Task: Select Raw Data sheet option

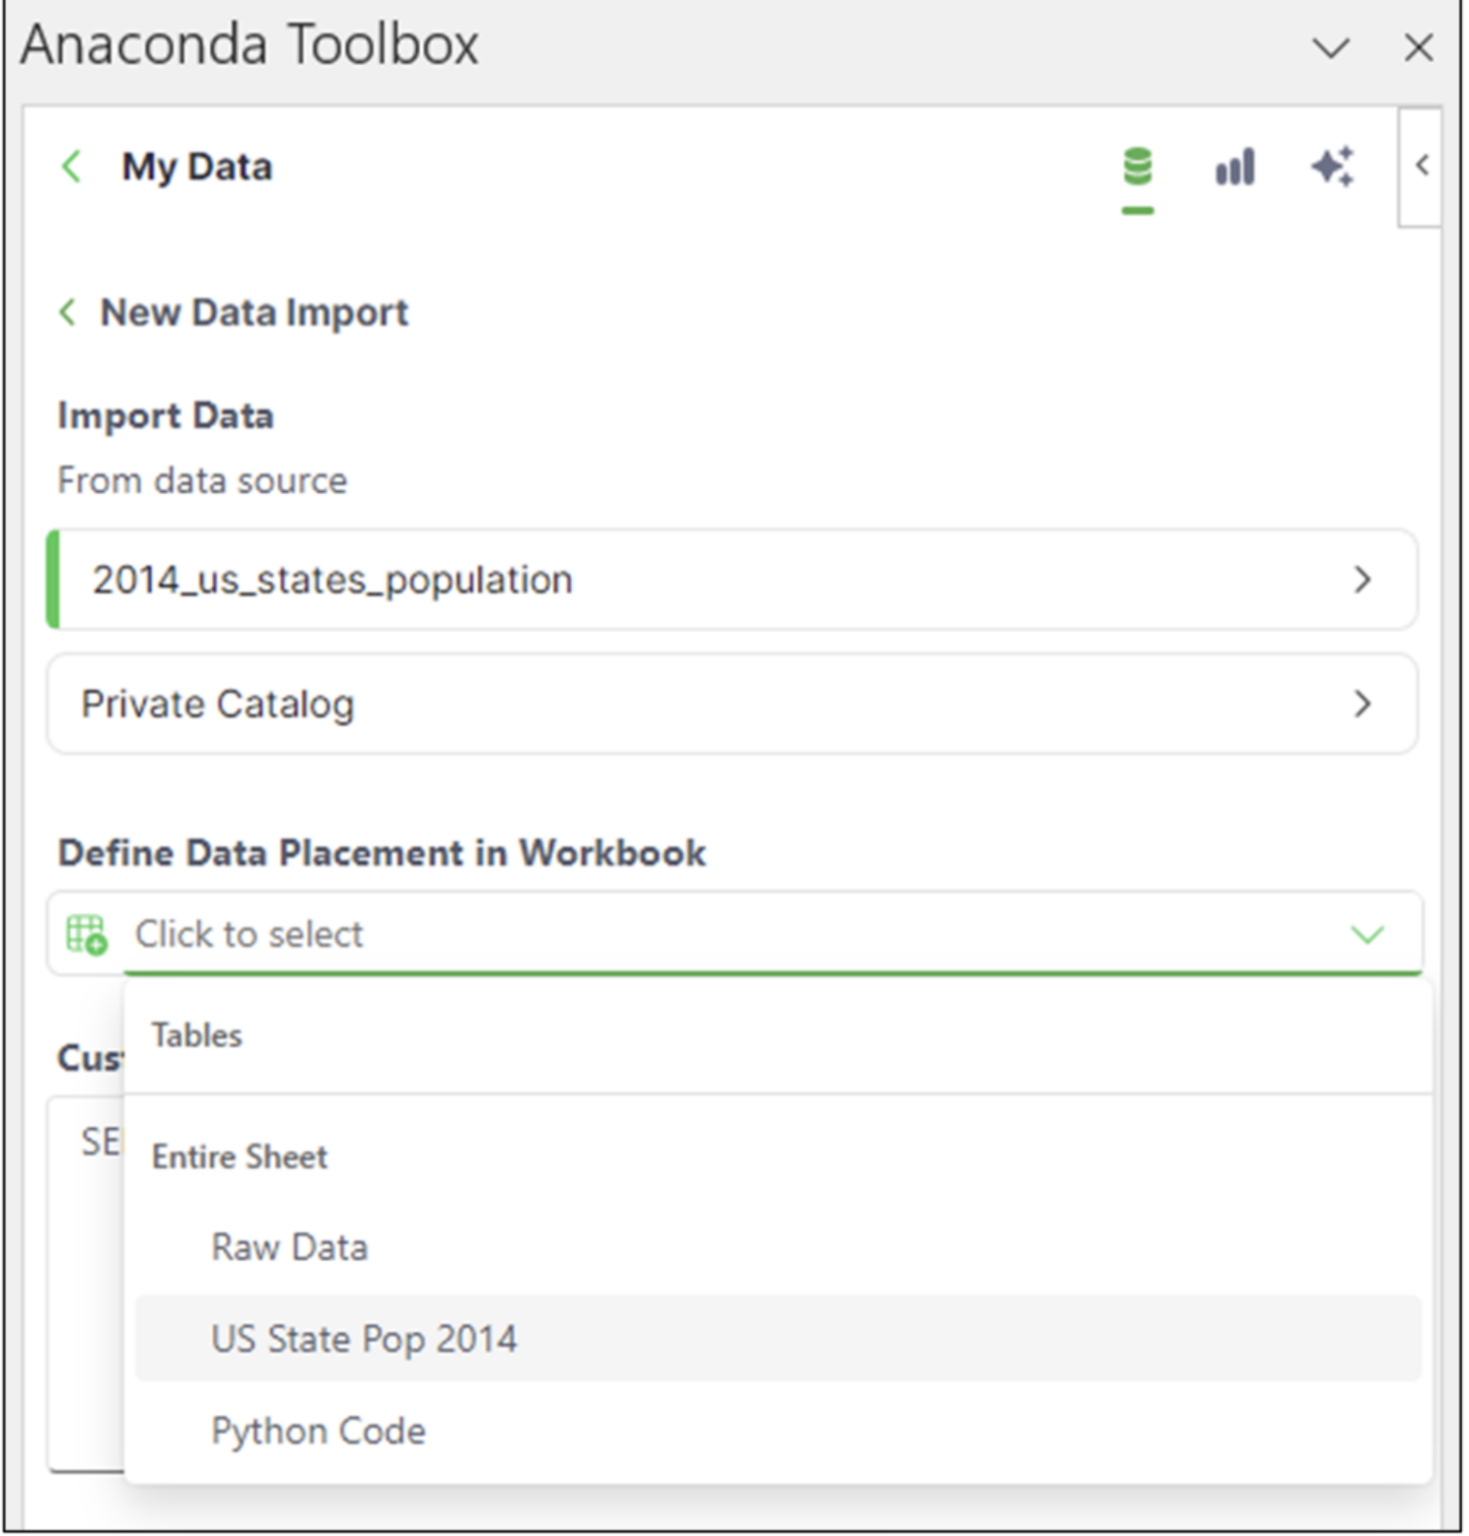Action: [290, 1247]
